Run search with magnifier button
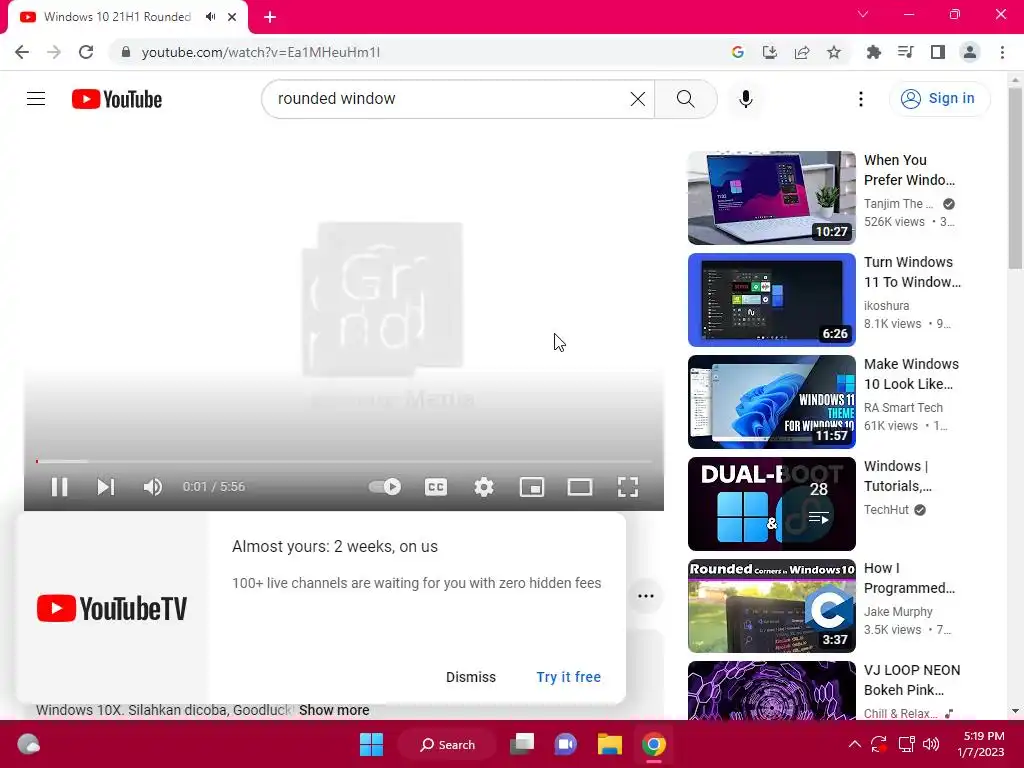The height and width of the screenshot is (768, 1024). (x=686, y=99)
